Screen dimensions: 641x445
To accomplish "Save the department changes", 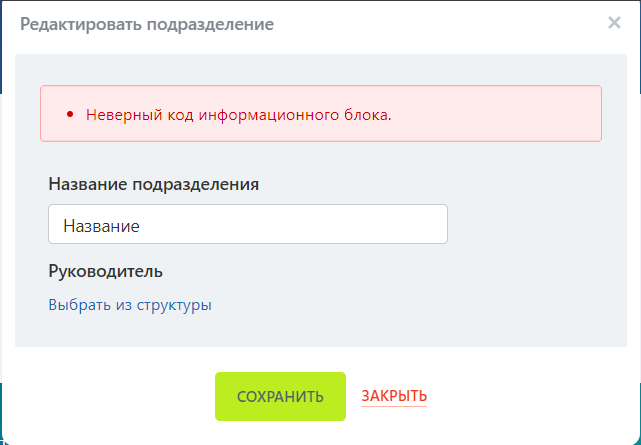I will 280,397.
